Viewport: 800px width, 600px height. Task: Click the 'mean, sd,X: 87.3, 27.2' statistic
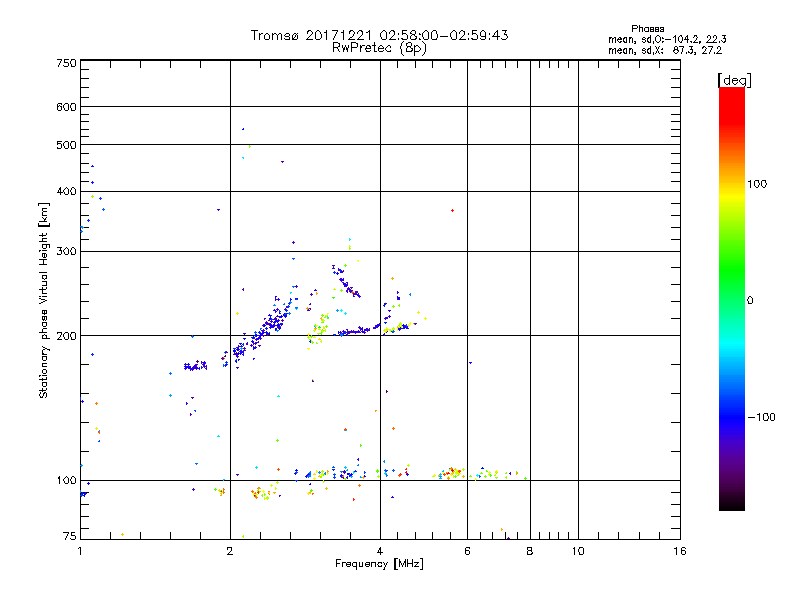(665, 50)
